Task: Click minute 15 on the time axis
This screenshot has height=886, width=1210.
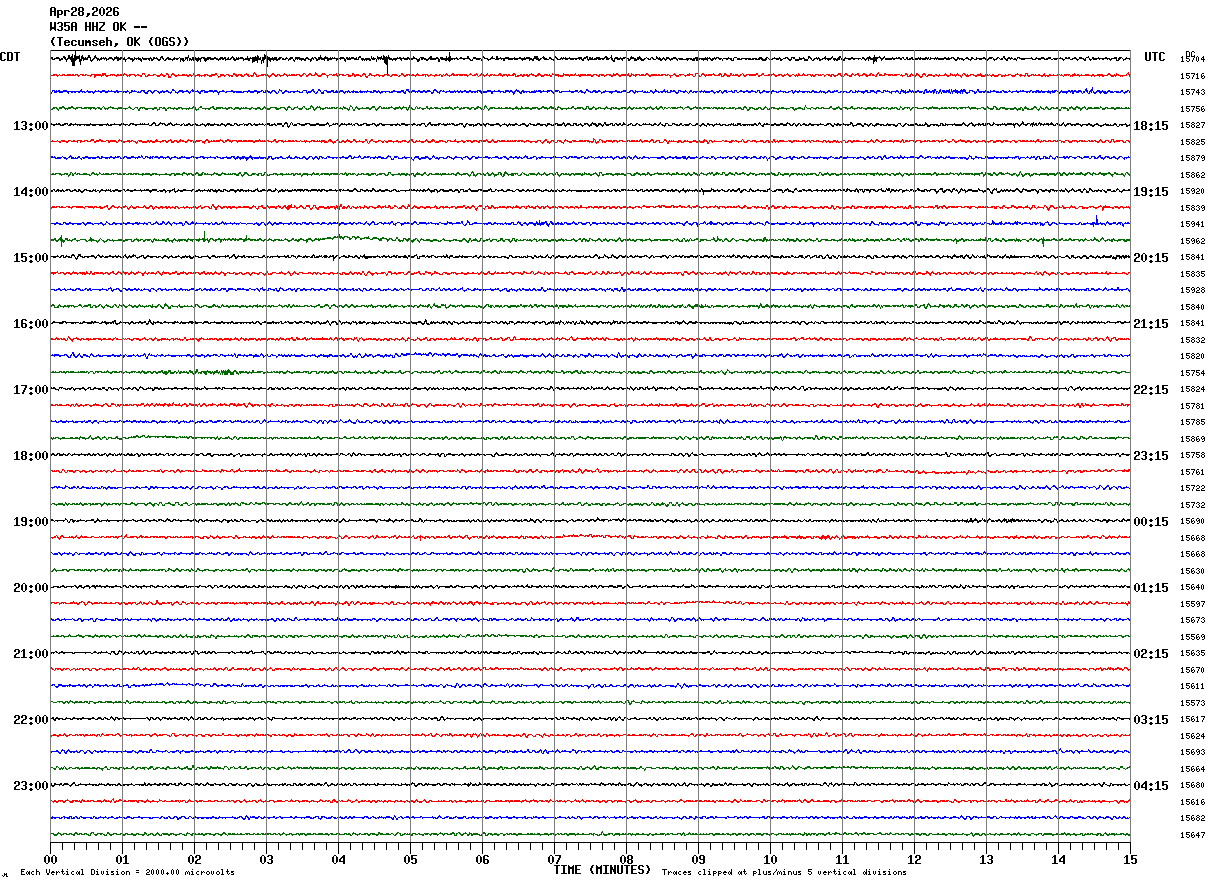Action: [x=1130, y=859]
